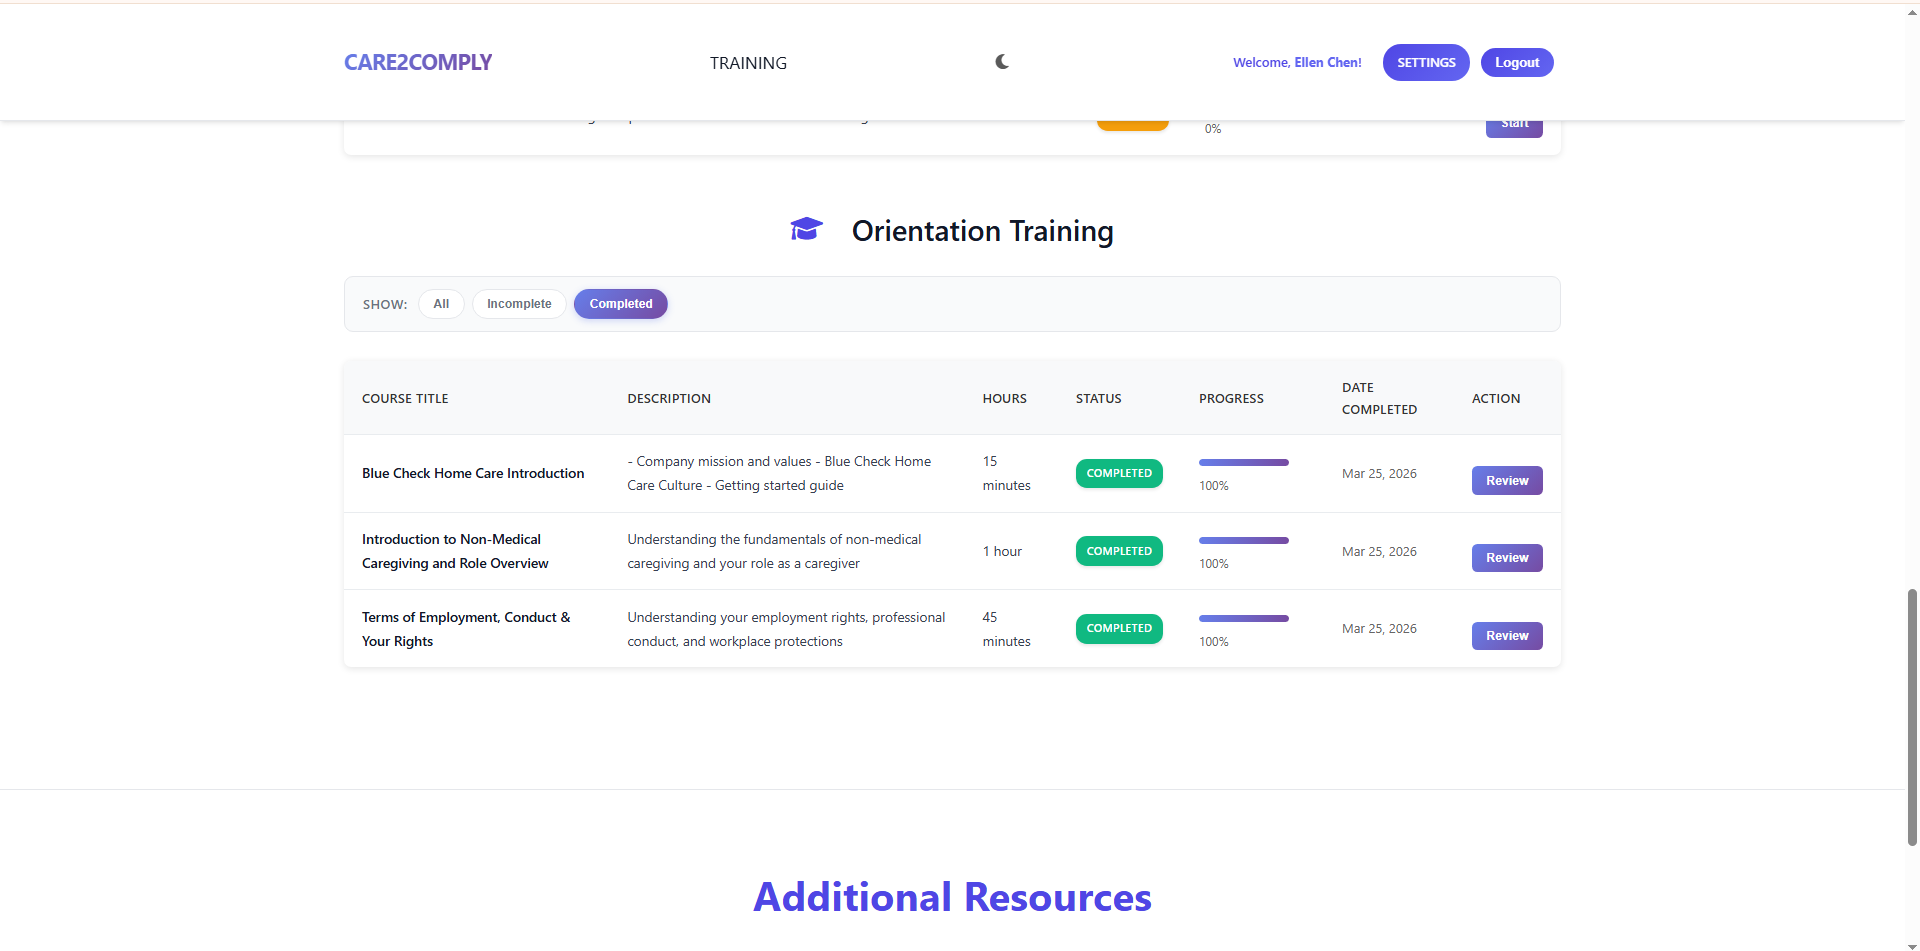Click the Additional Resources heading

pyautogui.click(x=951, y=896)
